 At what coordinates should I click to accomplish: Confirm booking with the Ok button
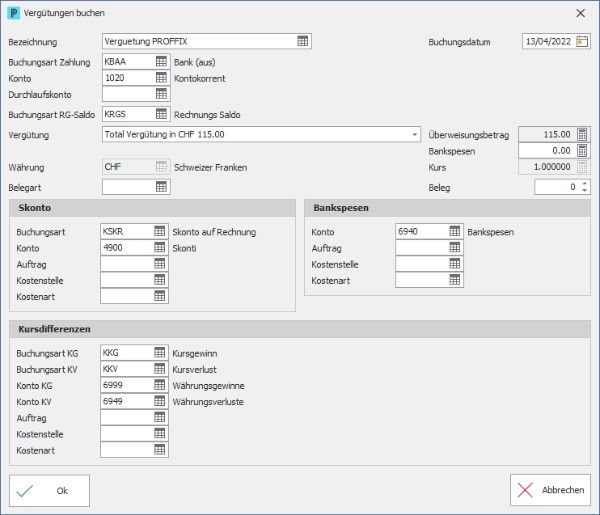click(x=49, y=491)
